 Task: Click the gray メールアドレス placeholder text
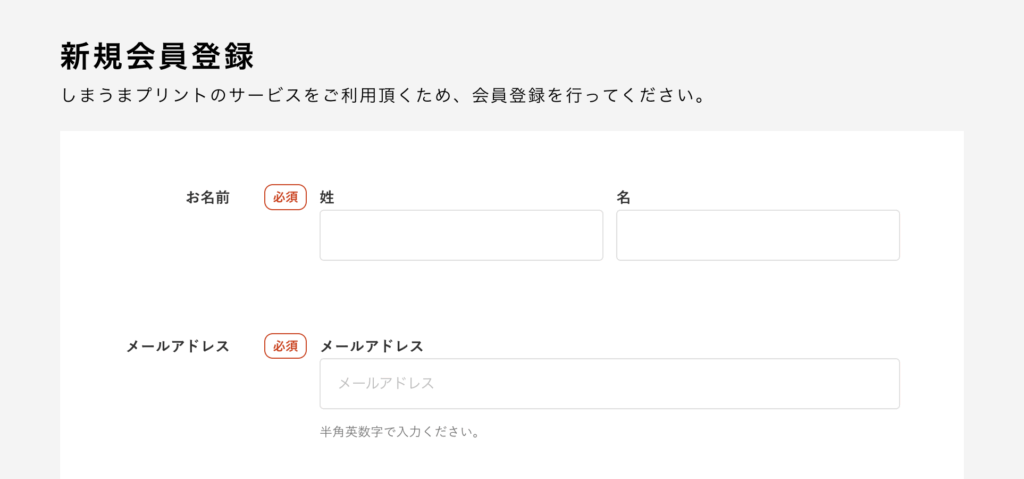[x=386, y=383]
